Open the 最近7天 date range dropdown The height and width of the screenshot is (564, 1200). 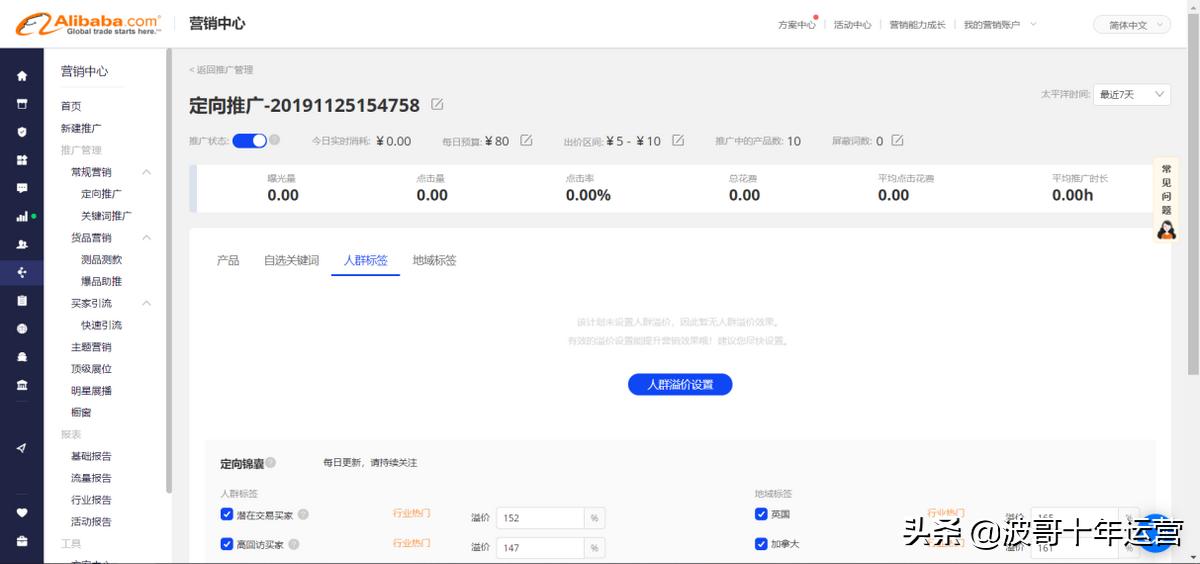pos(1132,94)
